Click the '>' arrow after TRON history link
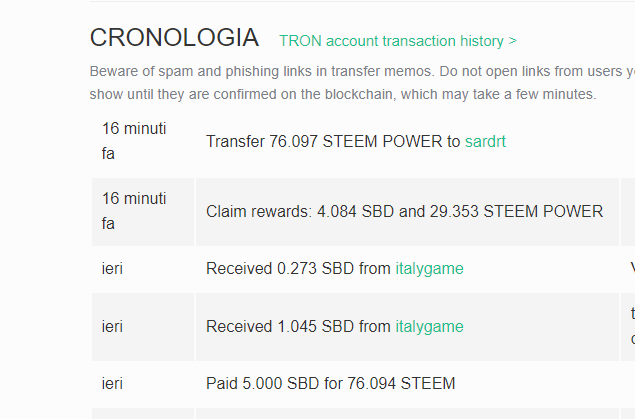The height and width of the screenshot is (419, 635). coord(512,41)
